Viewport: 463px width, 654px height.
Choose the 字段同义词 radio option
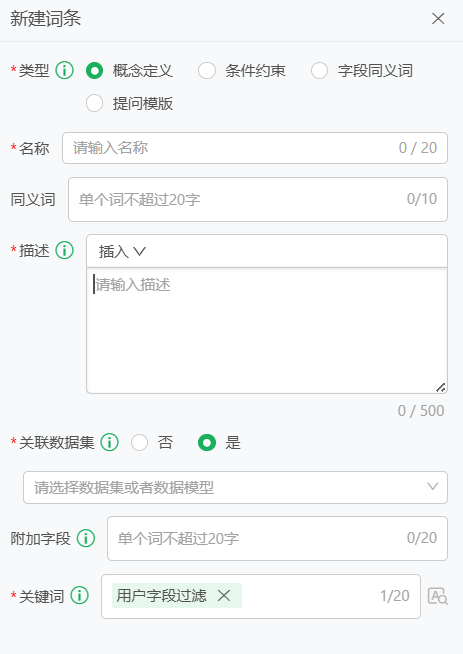point(320,70)
